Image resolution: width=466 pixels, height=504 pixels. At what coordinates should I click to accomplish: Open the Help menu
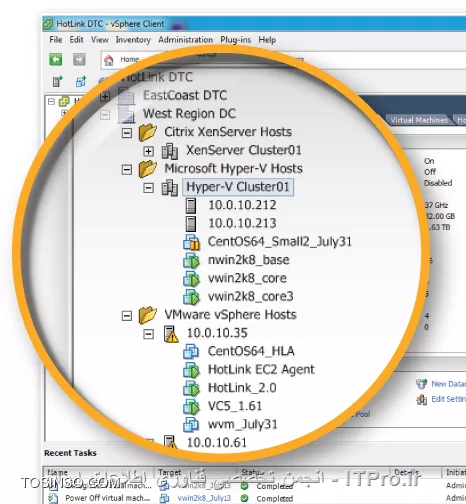click(x=267, y=40)
